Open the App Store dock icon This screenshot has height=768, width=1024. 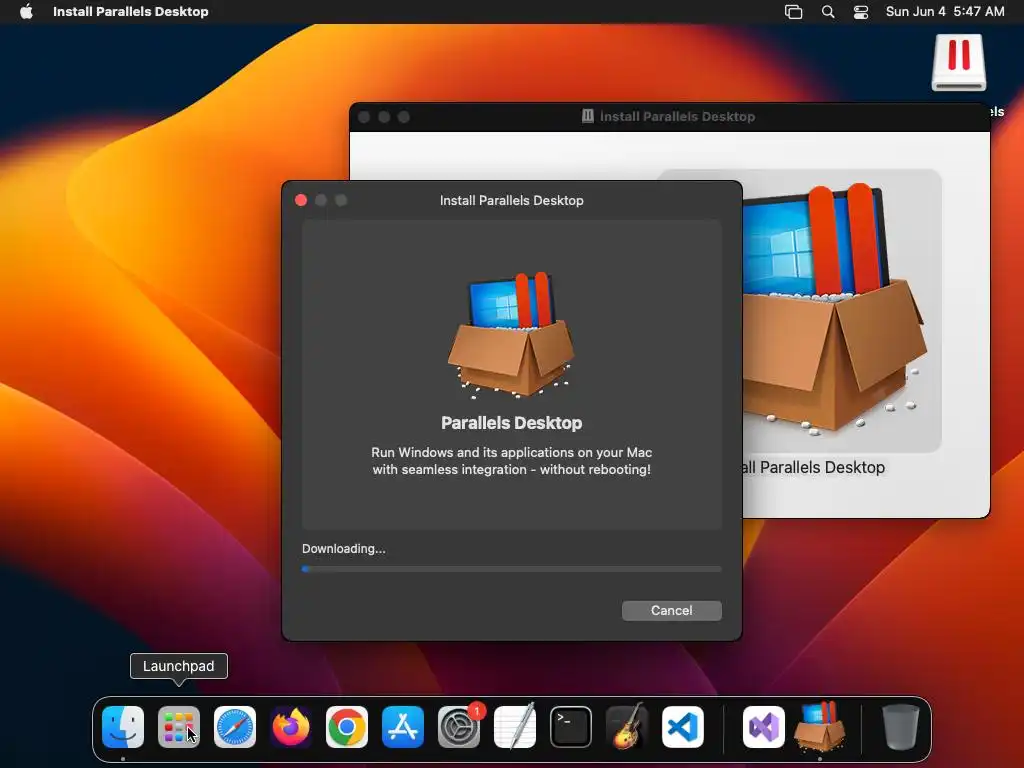click(403, 727)
